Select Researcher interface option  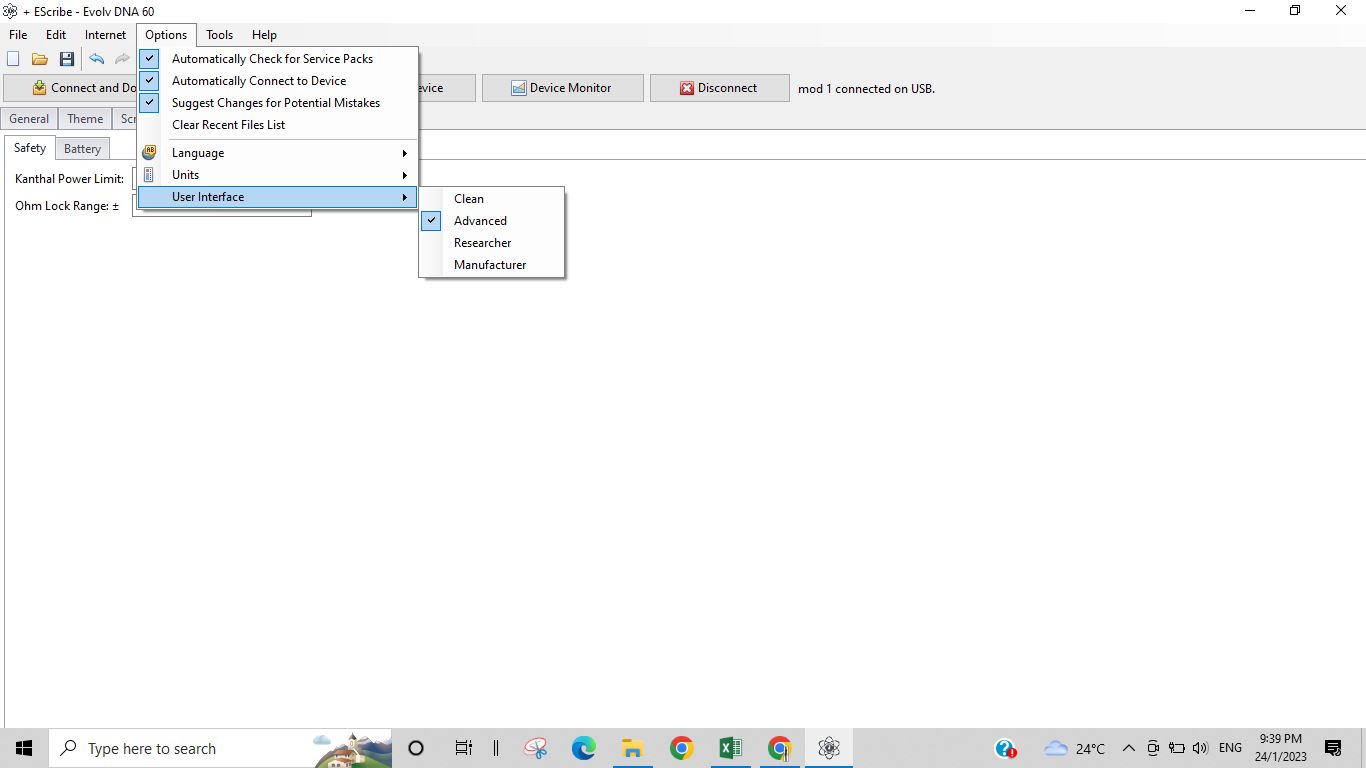pos(482,243)
